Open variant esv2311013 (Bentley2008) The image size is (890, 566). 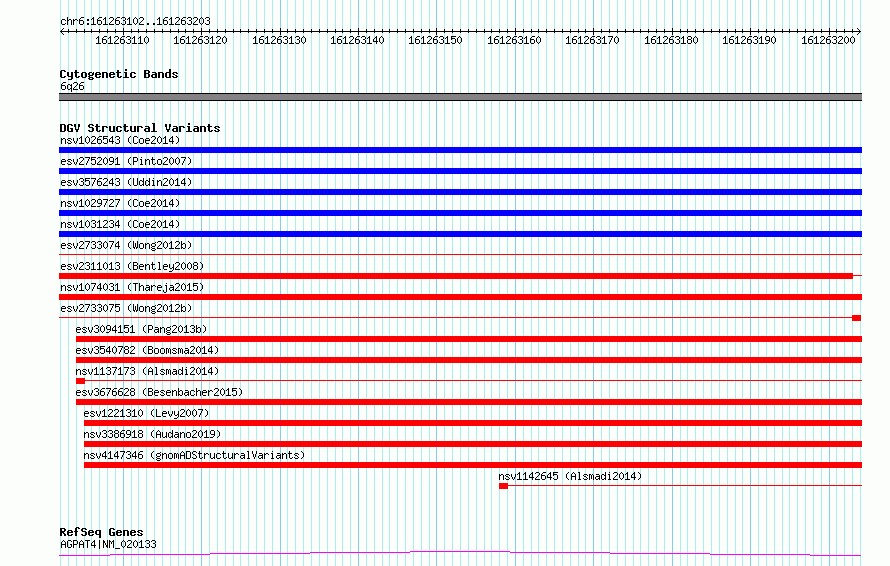(132, 266)
